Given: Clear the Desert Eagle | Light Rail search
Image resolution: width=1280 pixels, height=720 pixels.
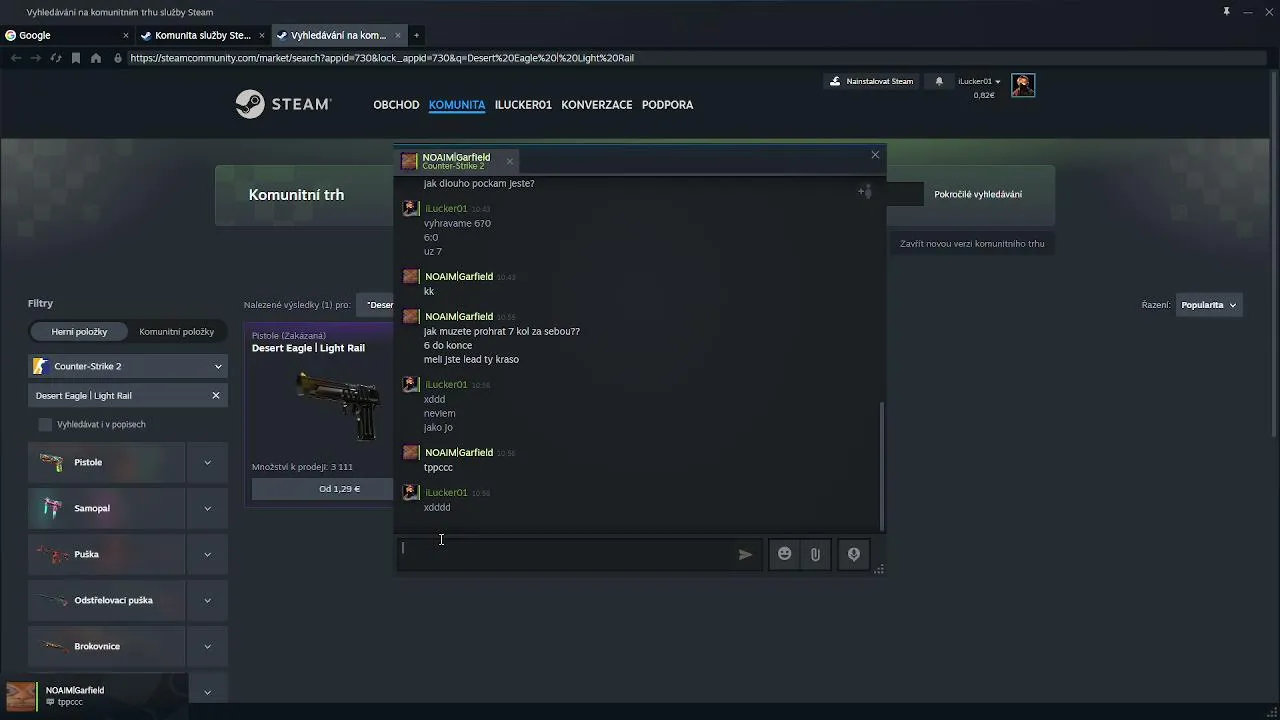Looking at the screenshot, I should [215, 395].
